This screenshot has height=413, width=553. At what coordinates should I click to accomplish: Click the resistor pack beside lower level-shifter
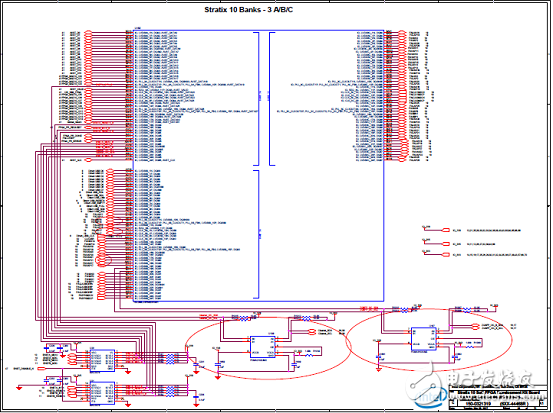170,390
